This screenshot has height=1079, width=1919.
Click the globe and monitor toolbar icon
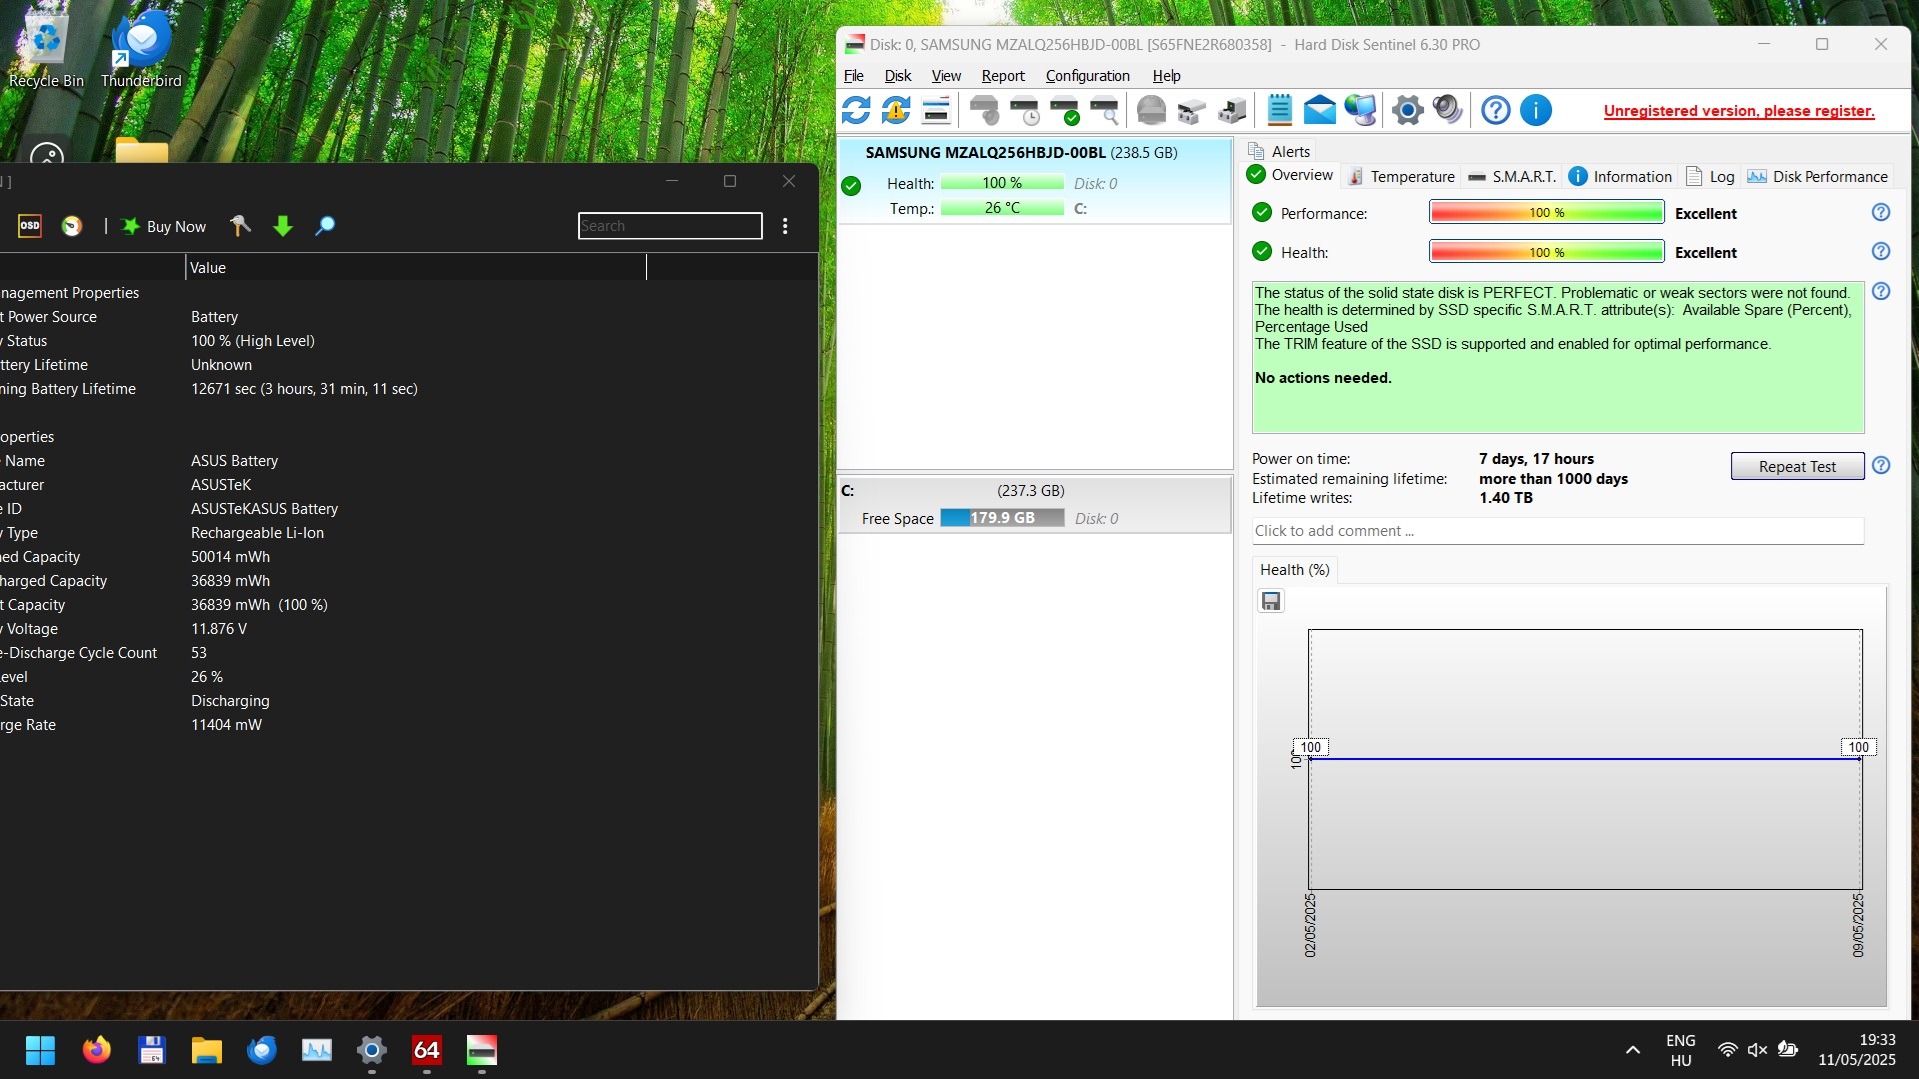(x=1360, y=110)
